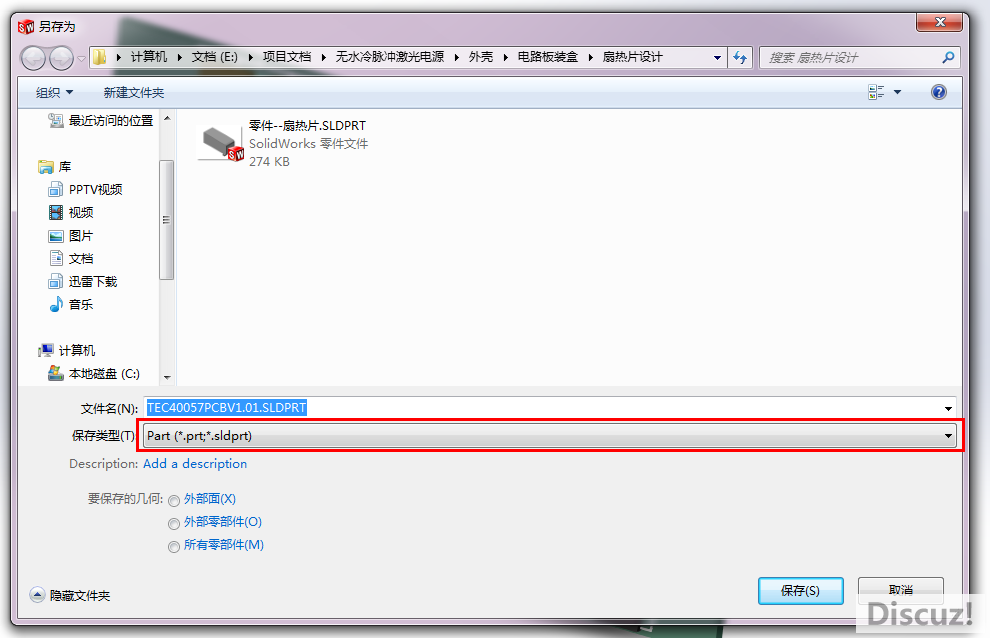Screen dimensions: 990x638
Task: Open the blue help question-mark icon
Action: (x=939, y=92)
